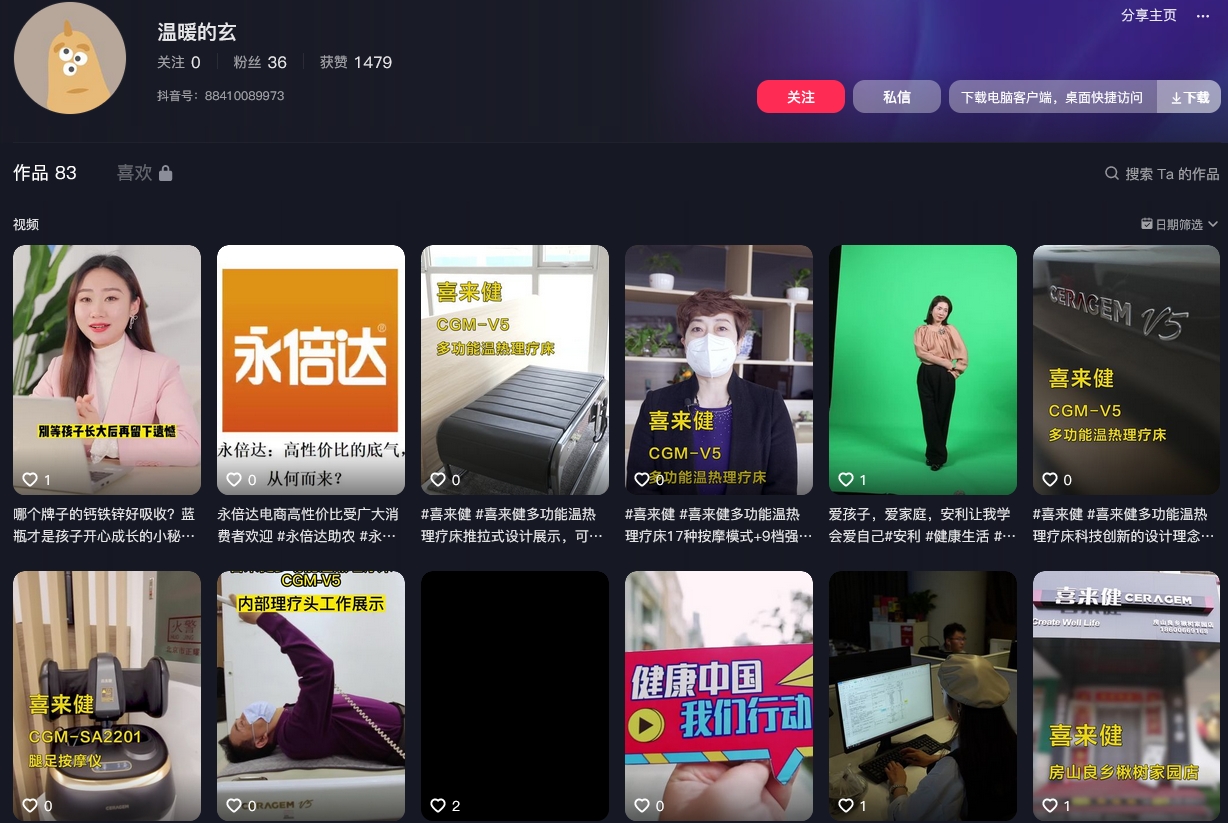
Task: Open the CERAGEM V5 closeup video thumbnail
Action: click(1127, 370)
